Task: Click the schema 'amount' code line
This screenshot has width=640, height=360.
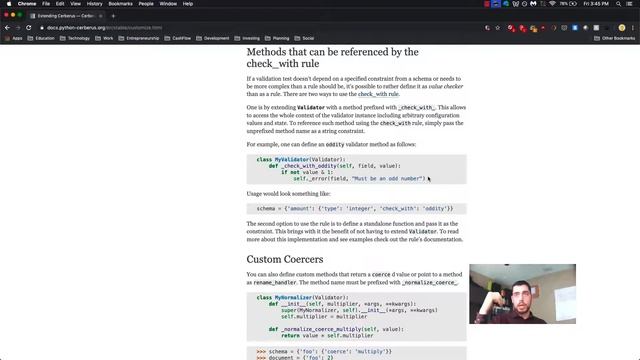Action: click(x=355, y=209)
